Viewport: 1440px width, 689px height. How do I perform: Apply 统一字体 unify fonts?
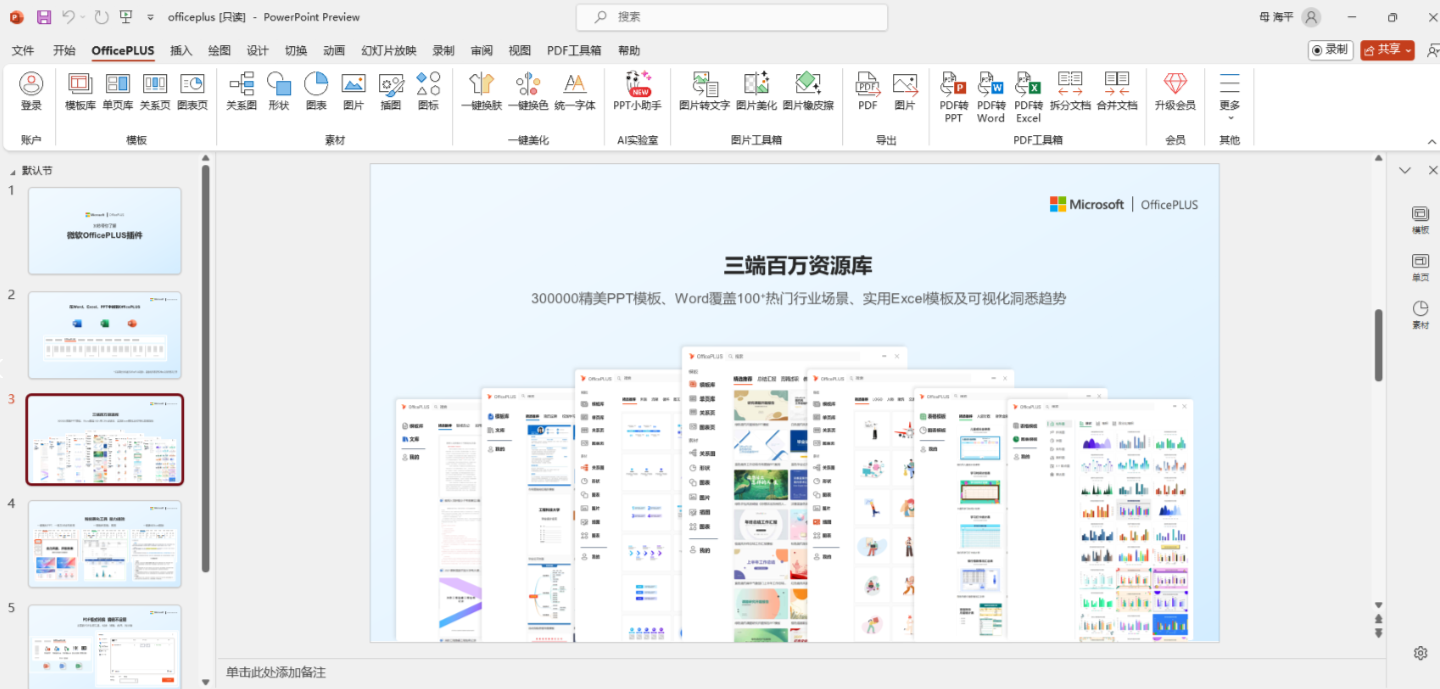point(575,91)
